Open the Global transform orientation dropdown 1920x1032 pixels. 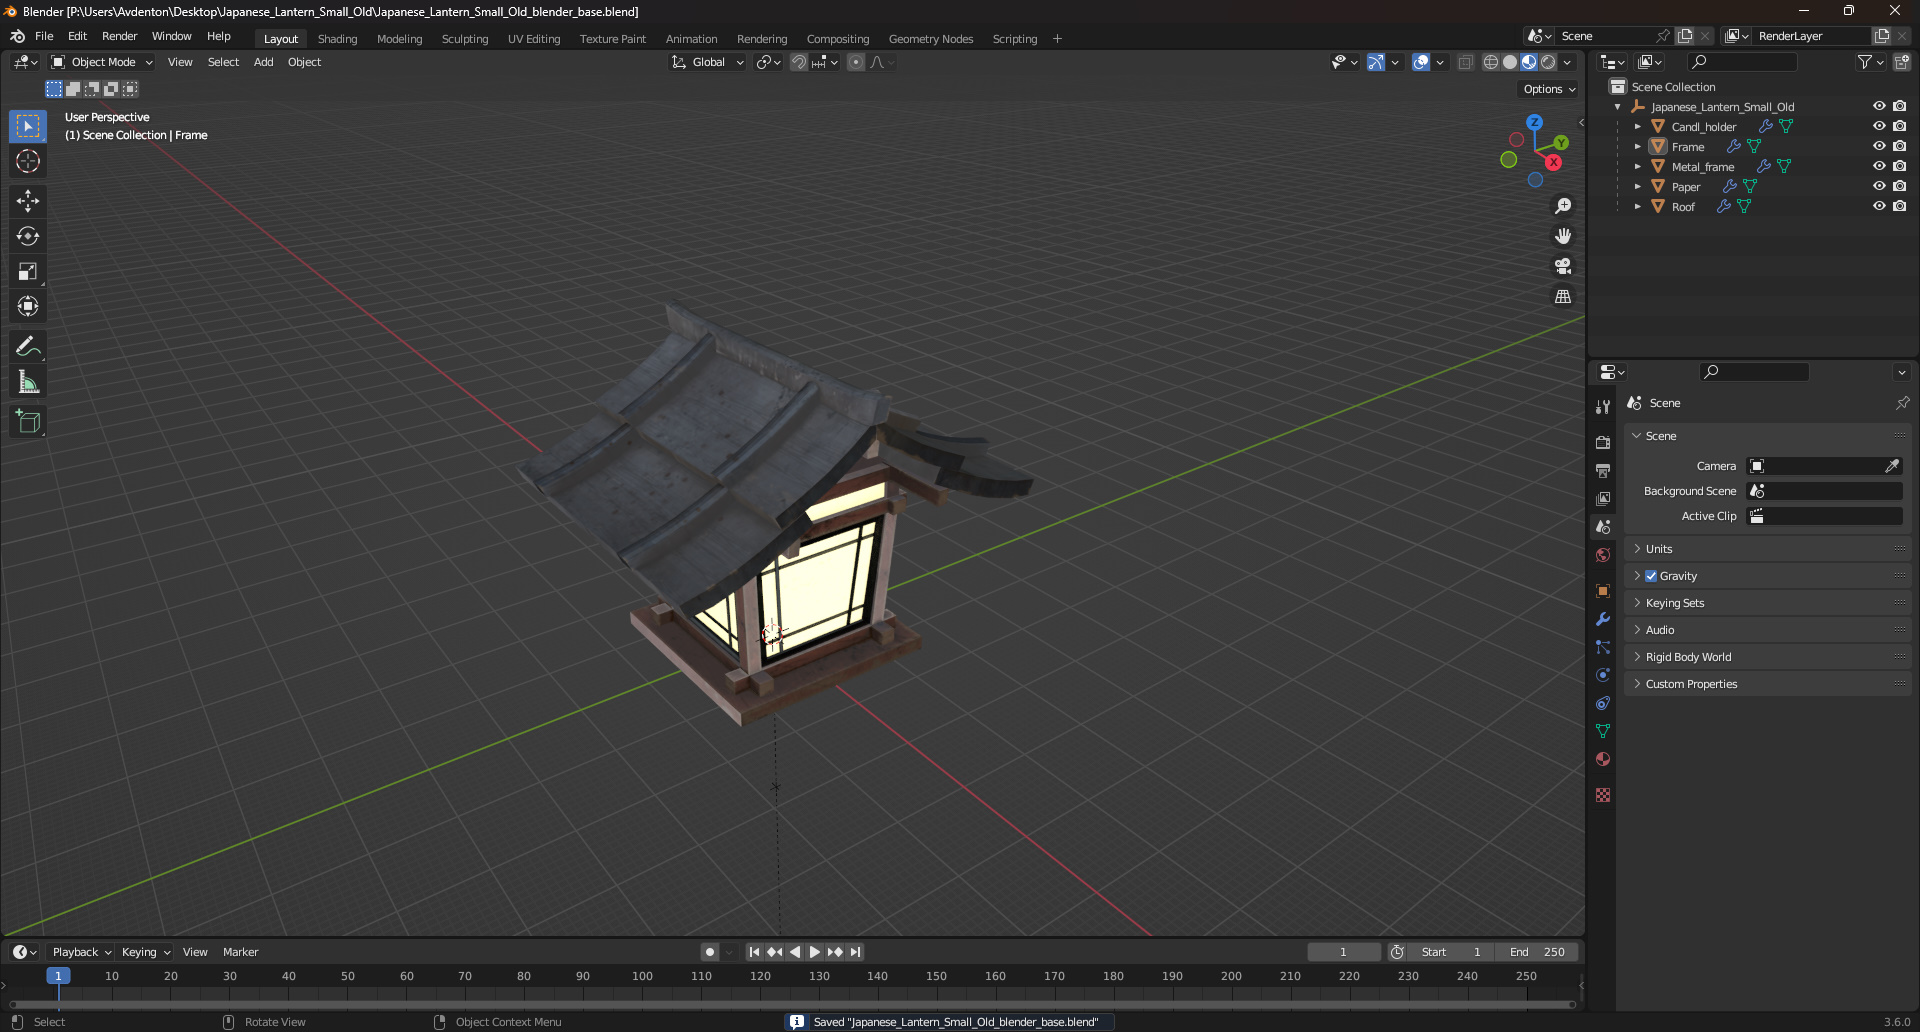point(708,62)
